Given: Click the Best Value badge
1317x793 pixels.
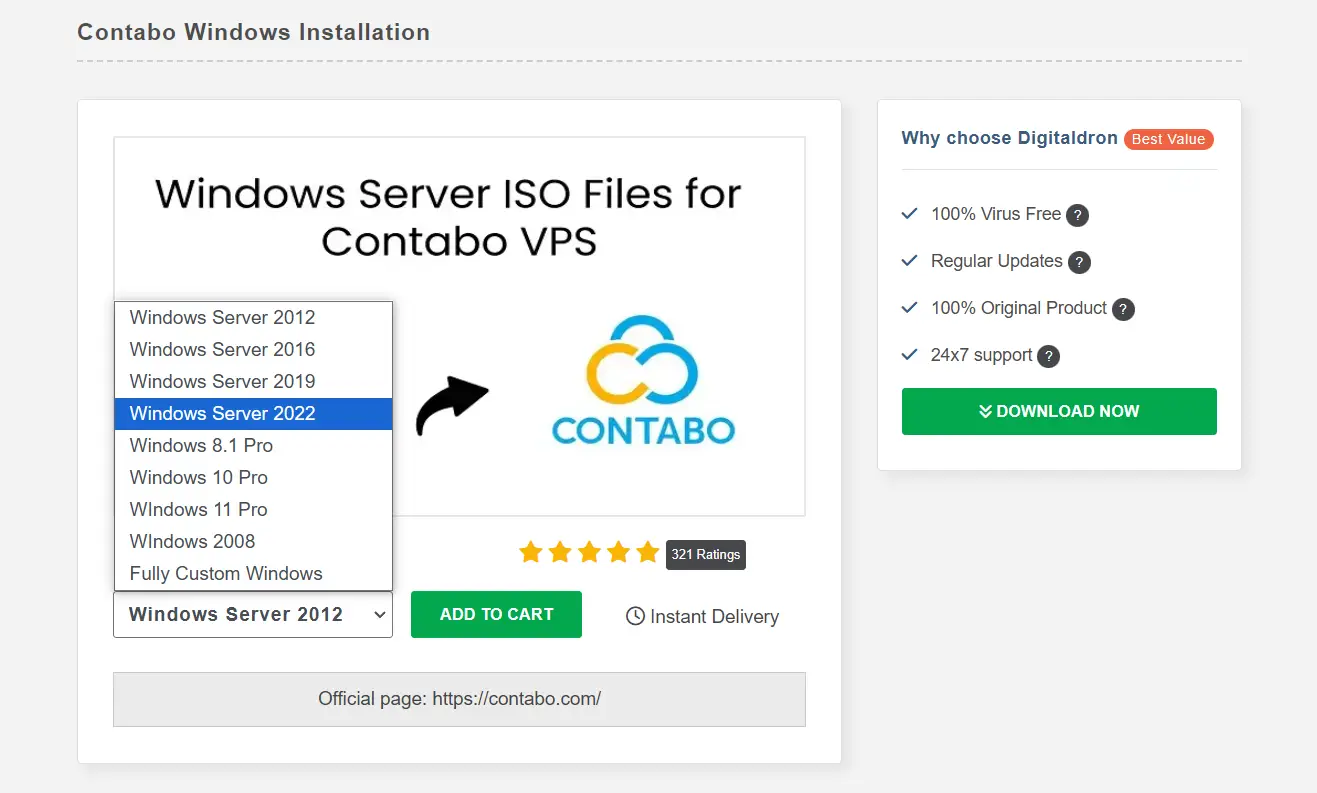Looking at the screenshot, I should 1168,139.
